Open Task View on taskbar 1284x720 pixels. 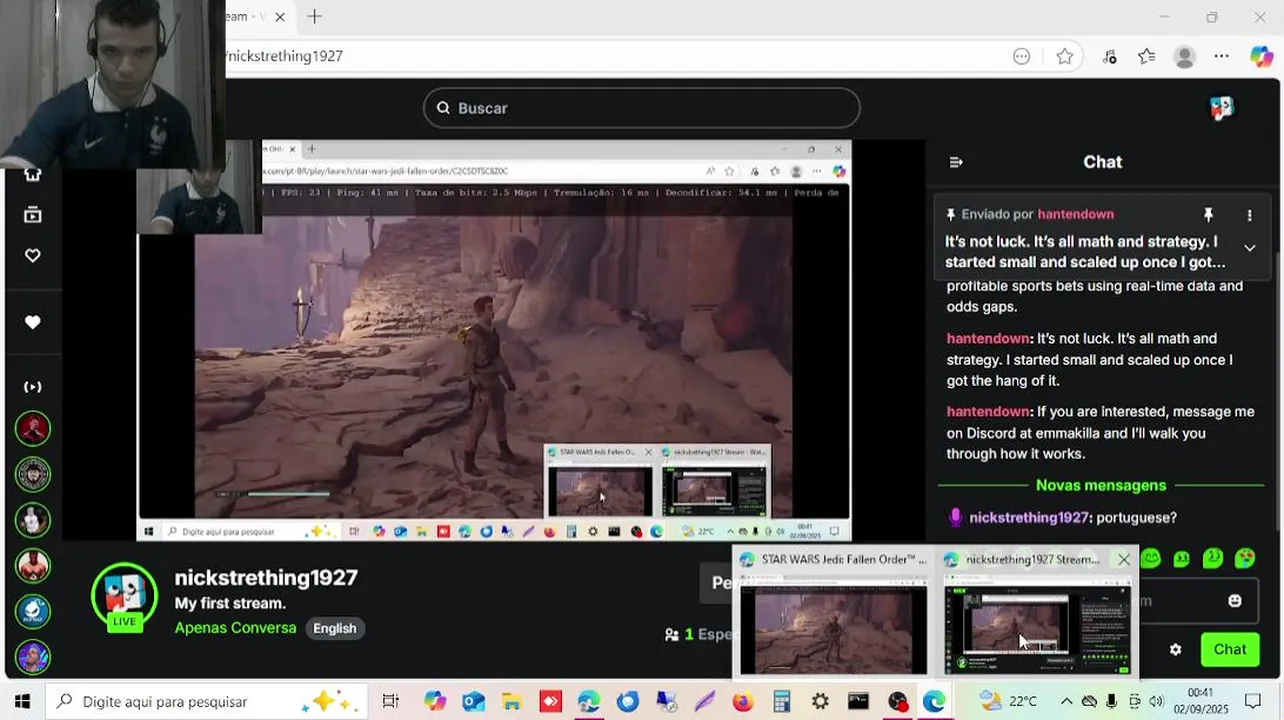point(390,702)
